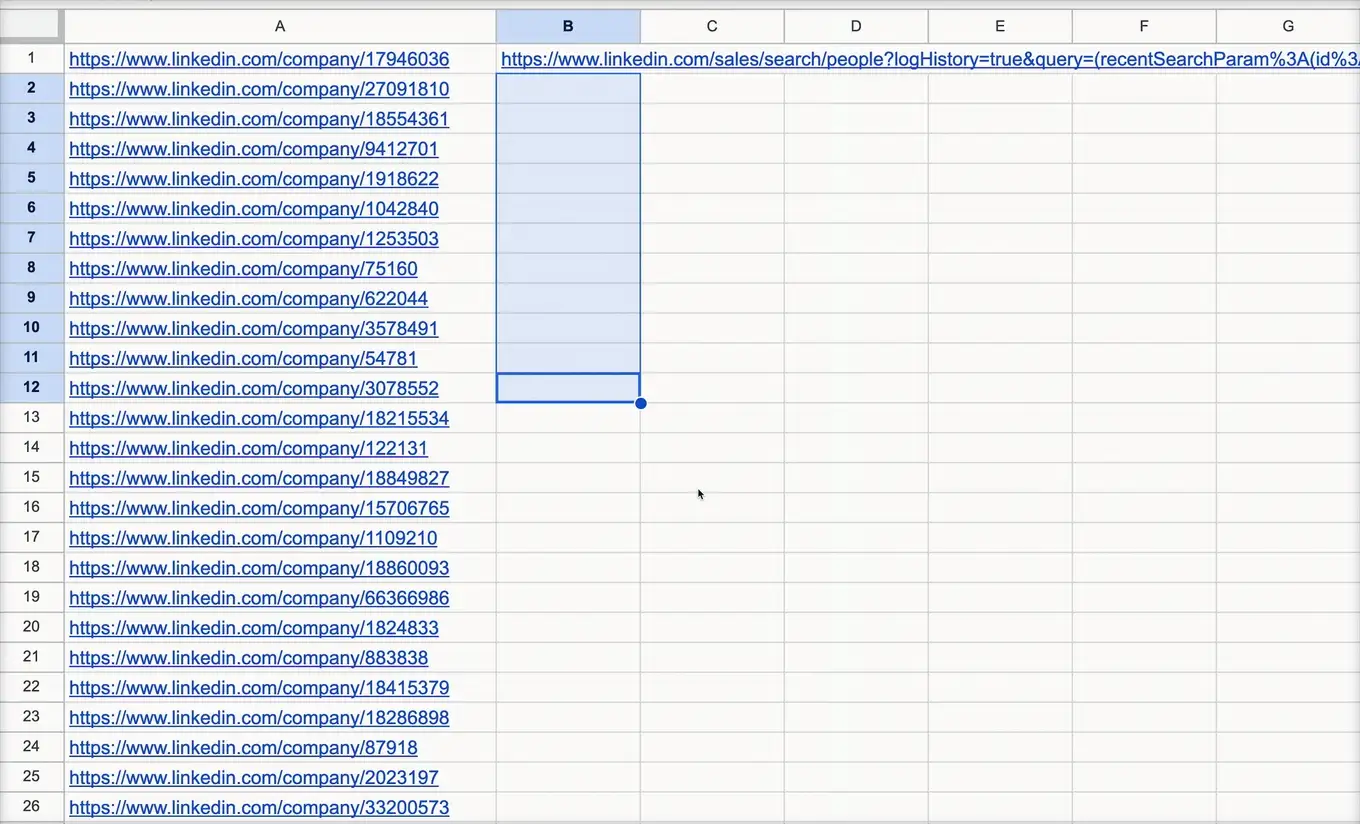The image size is (1360, 824).
Task: Select cell B12
Action: pos(568,388)
